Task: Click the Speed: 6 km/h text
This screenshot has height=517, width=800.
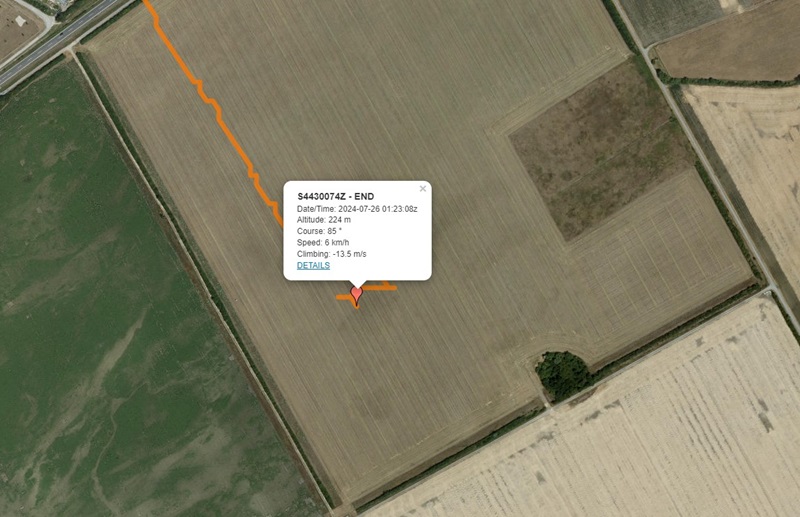Action: [x=323, y=242]
